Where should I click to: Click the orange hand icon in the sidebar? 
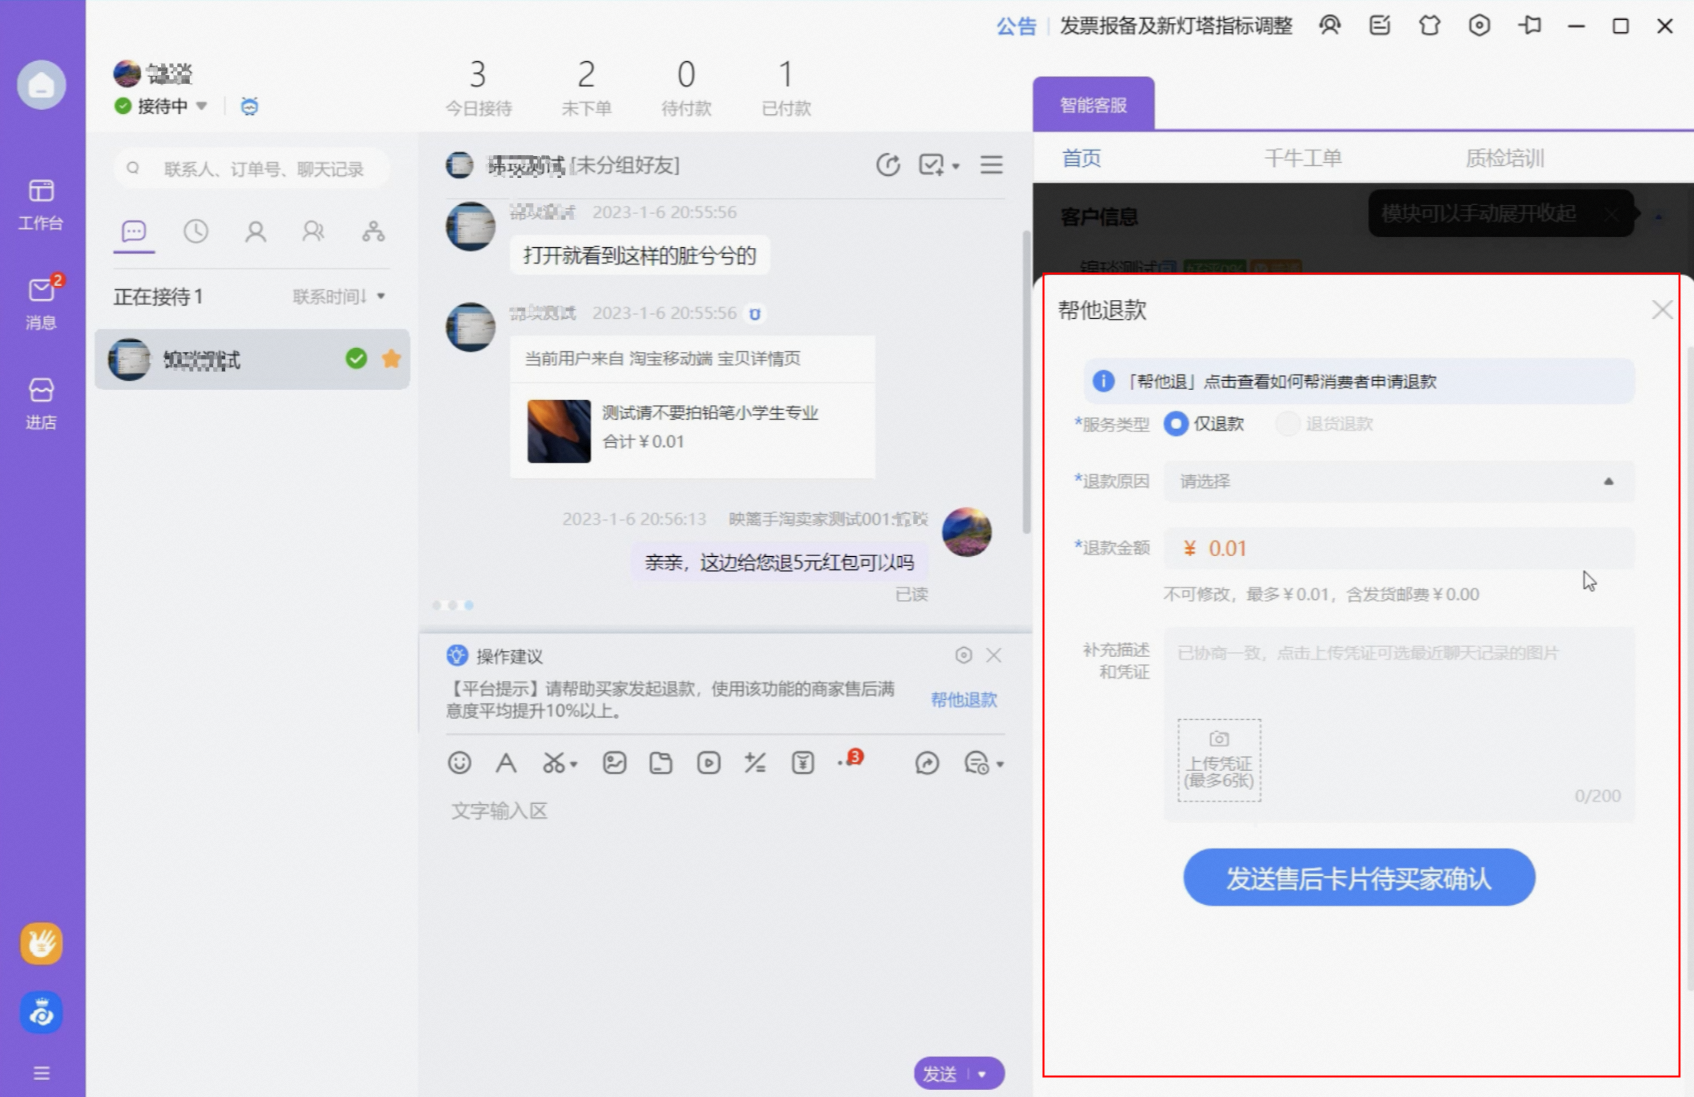(41, 943)
